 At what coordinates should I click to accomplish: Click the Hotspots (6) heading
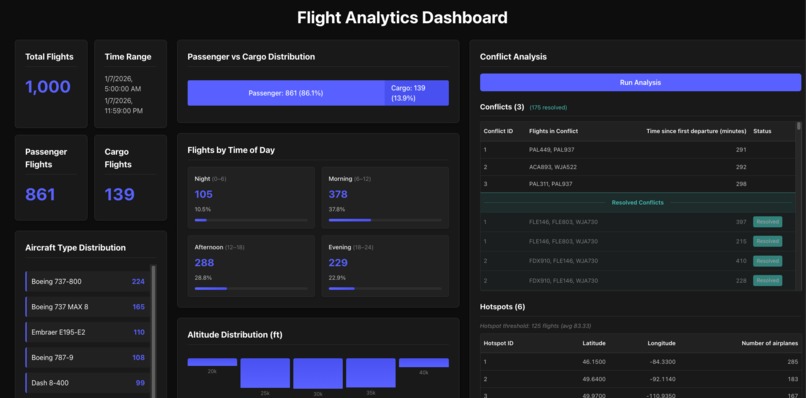(x=502, y=306)
